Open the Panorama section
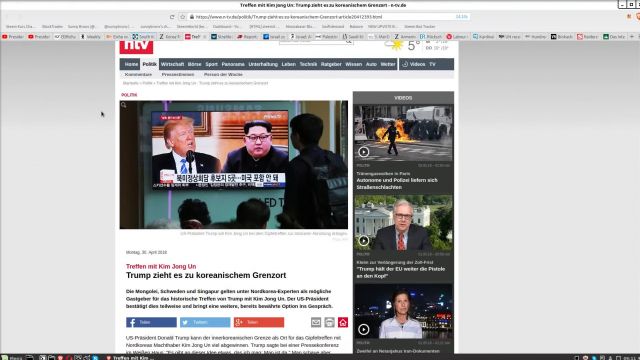The width and height of the screenshot is (640, 360). 233,64
